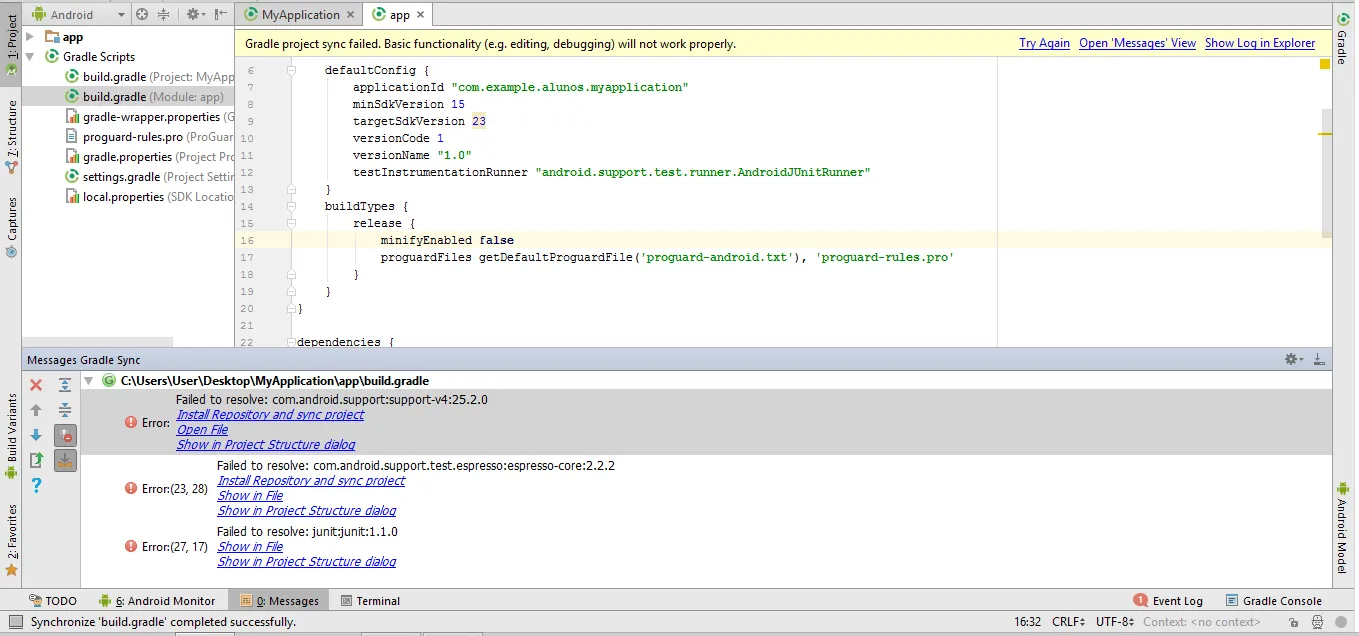Switch to the MyApplication editor tab
Image resolution: width=1359 pixels, height=636 pixels.
pyautogui.click(x=299, y=15)
